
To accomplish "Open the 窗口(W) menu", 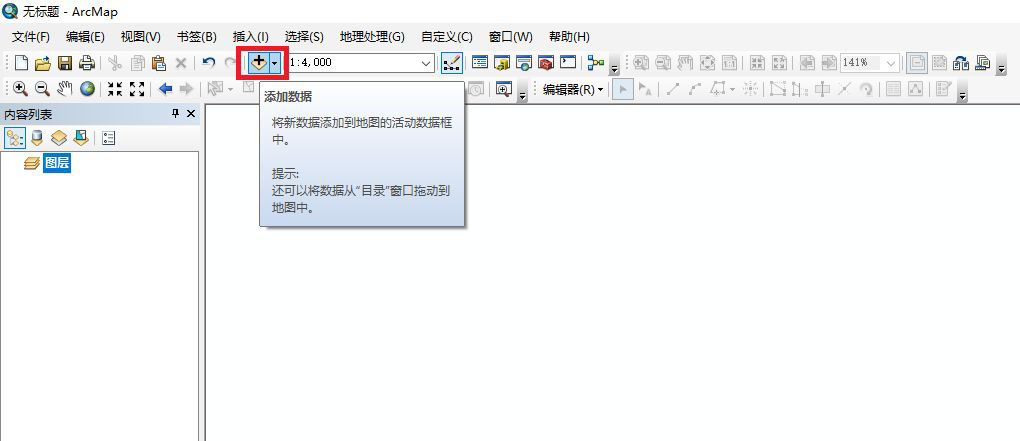I will coord(511,37).
